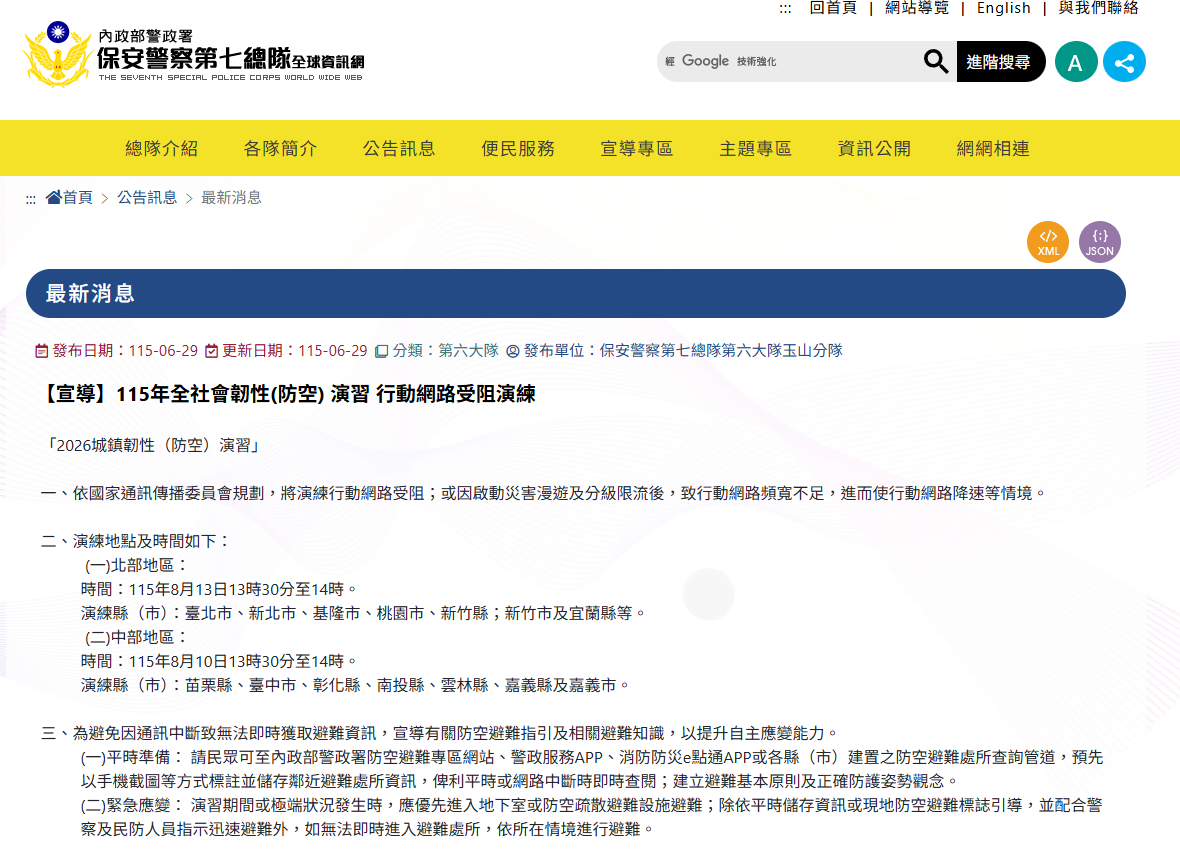Click 最新消息 breadcrumb text
Screen dimensions: 1180x859
pyautogui.click(x=231, y=197)
